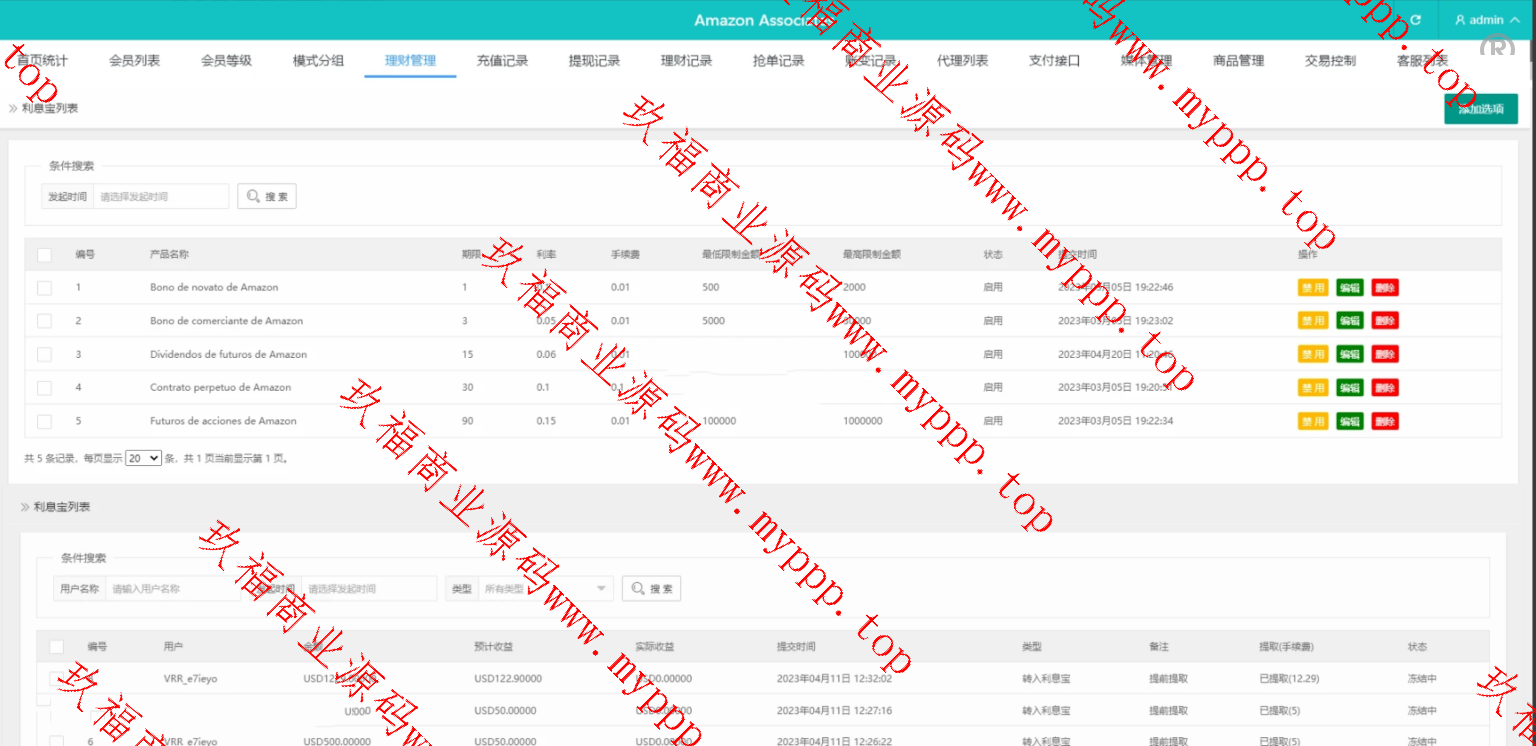Click the yellow 禁用 icon for Futuros de acciones
The image size is (1536, 746).
pyautogui.click(x=1313, y=421)
